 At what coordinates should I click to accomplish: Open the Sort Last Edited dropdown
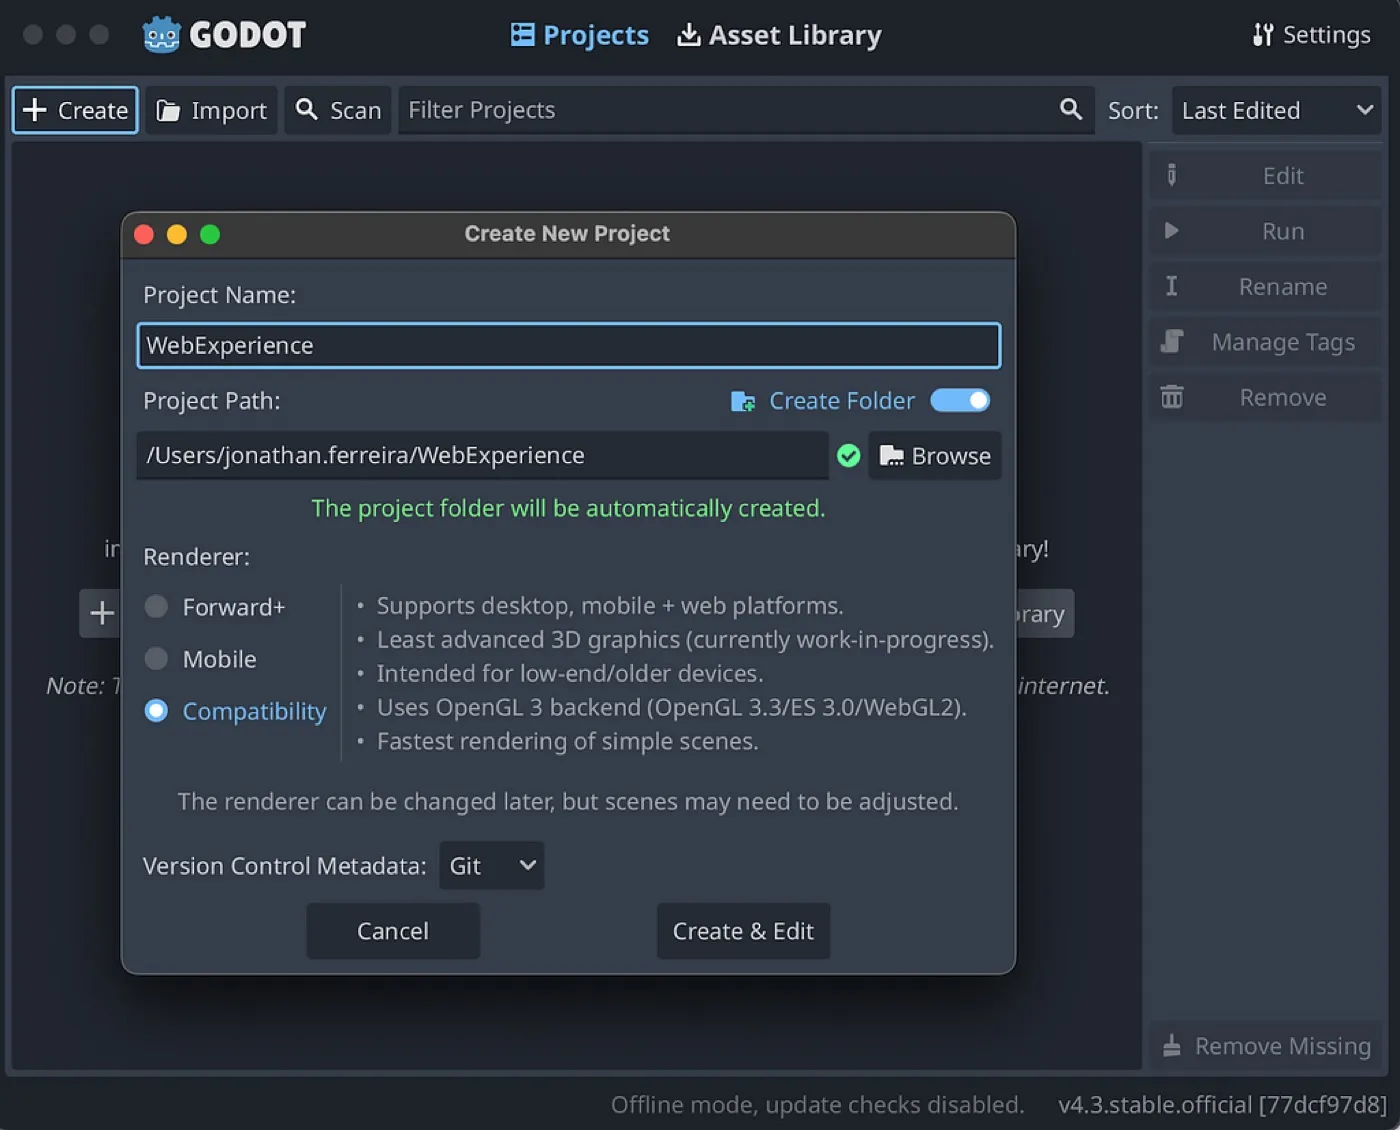(x=1276, y=110)
